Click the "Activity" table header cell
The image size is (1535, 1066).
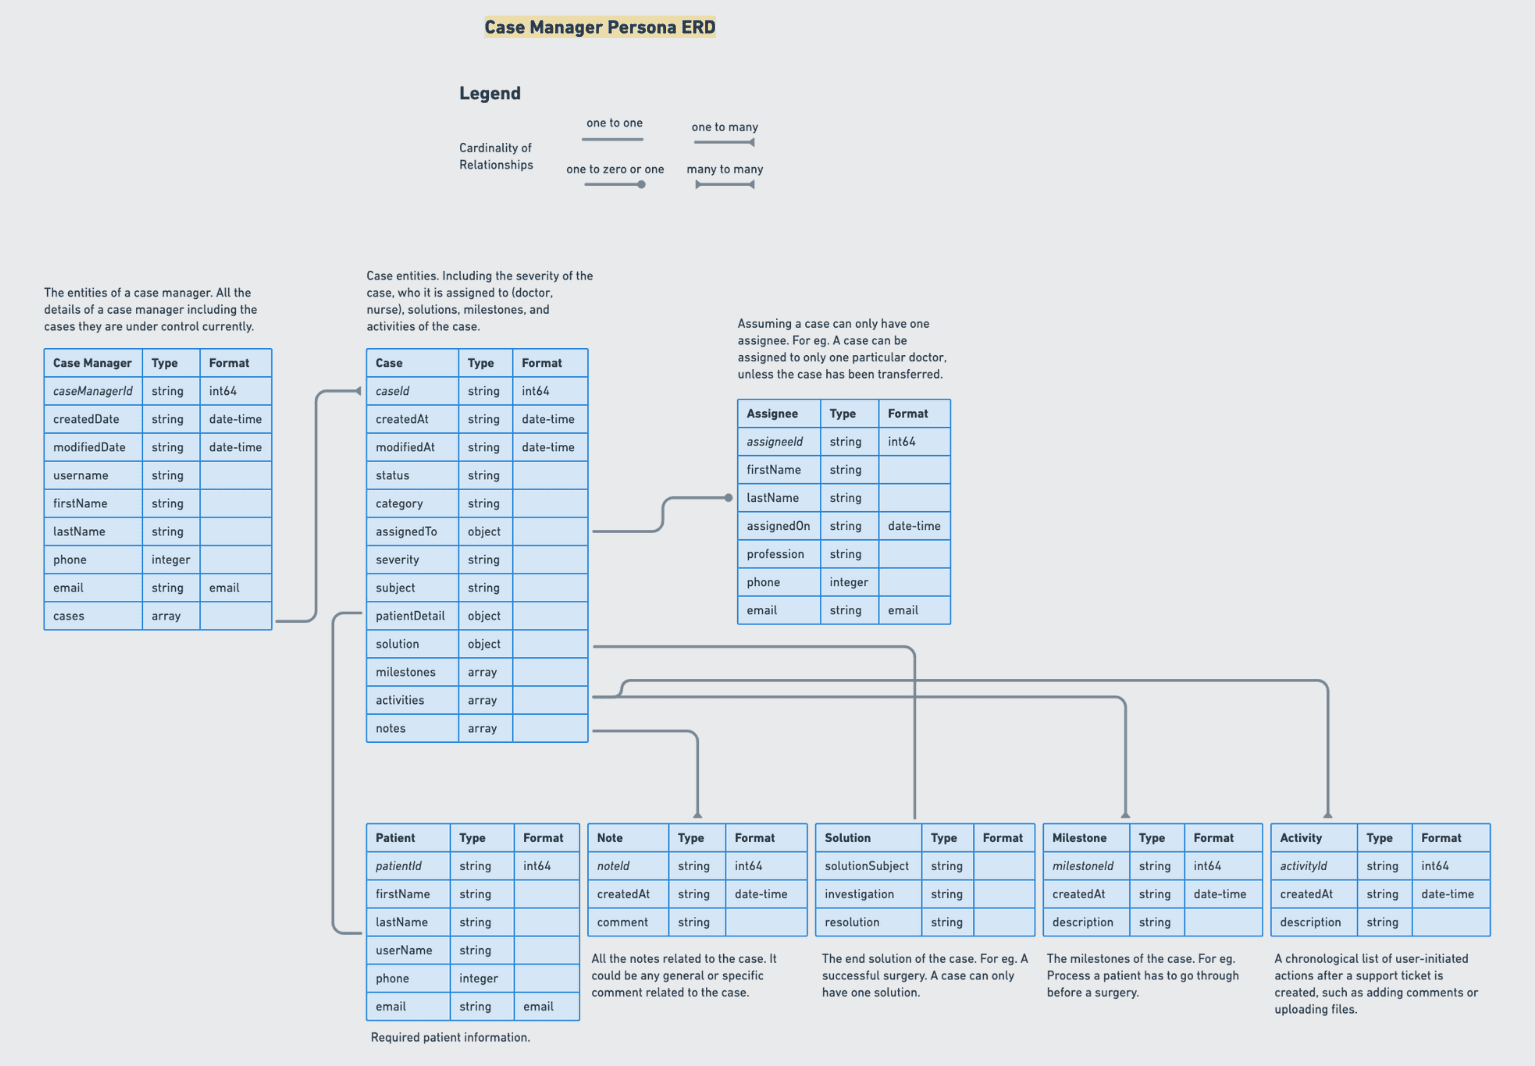click(x=1315, y=838)
